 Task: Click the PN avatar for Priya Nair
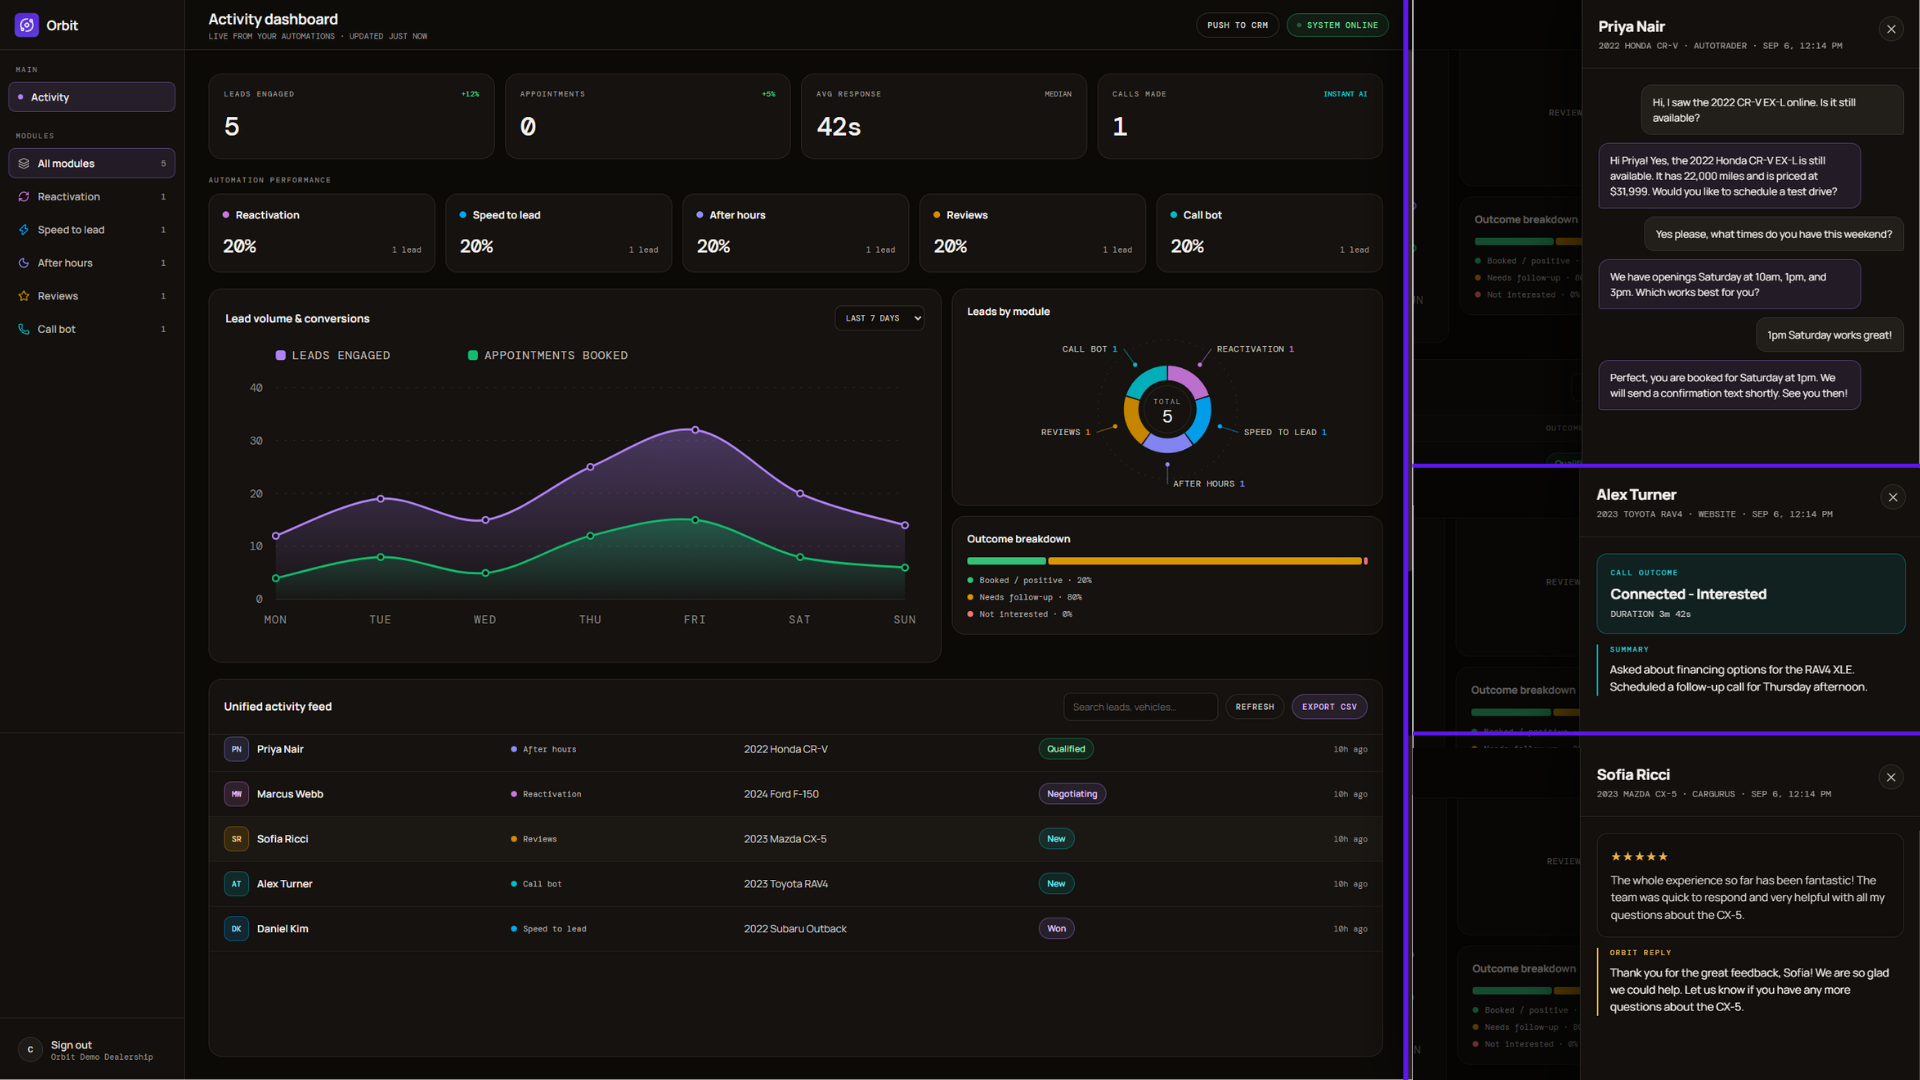click(x=236, y=749)
